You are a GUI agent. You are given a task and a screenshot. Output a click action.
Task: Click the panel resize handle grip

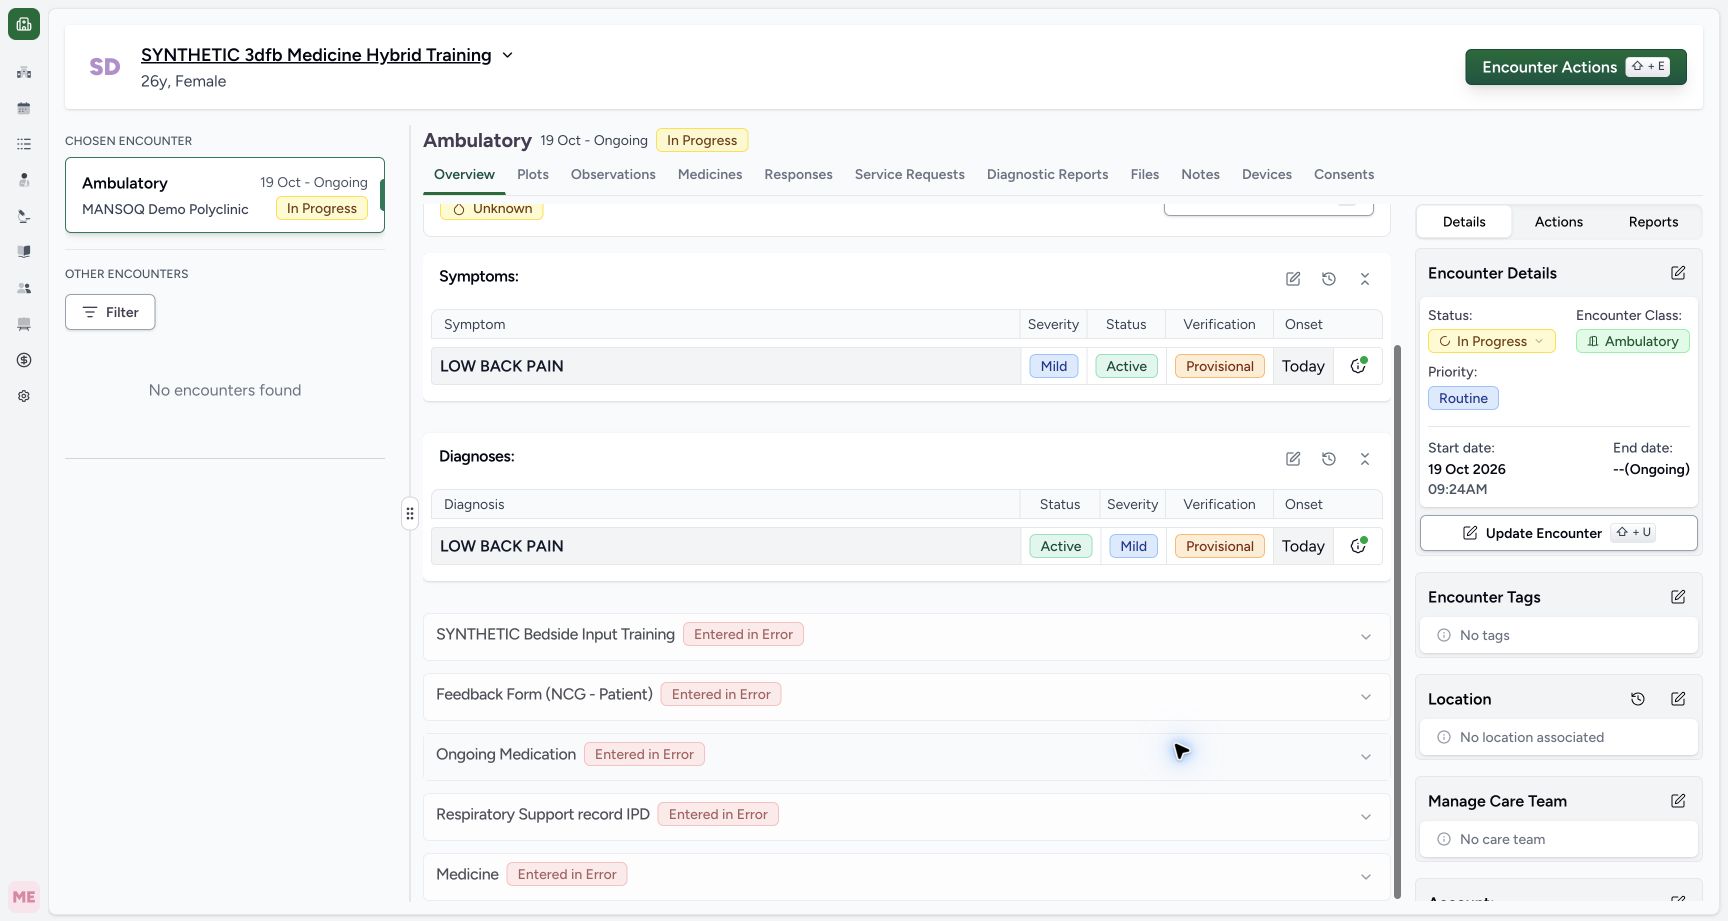pyautogui.click(x=410, y=513)
